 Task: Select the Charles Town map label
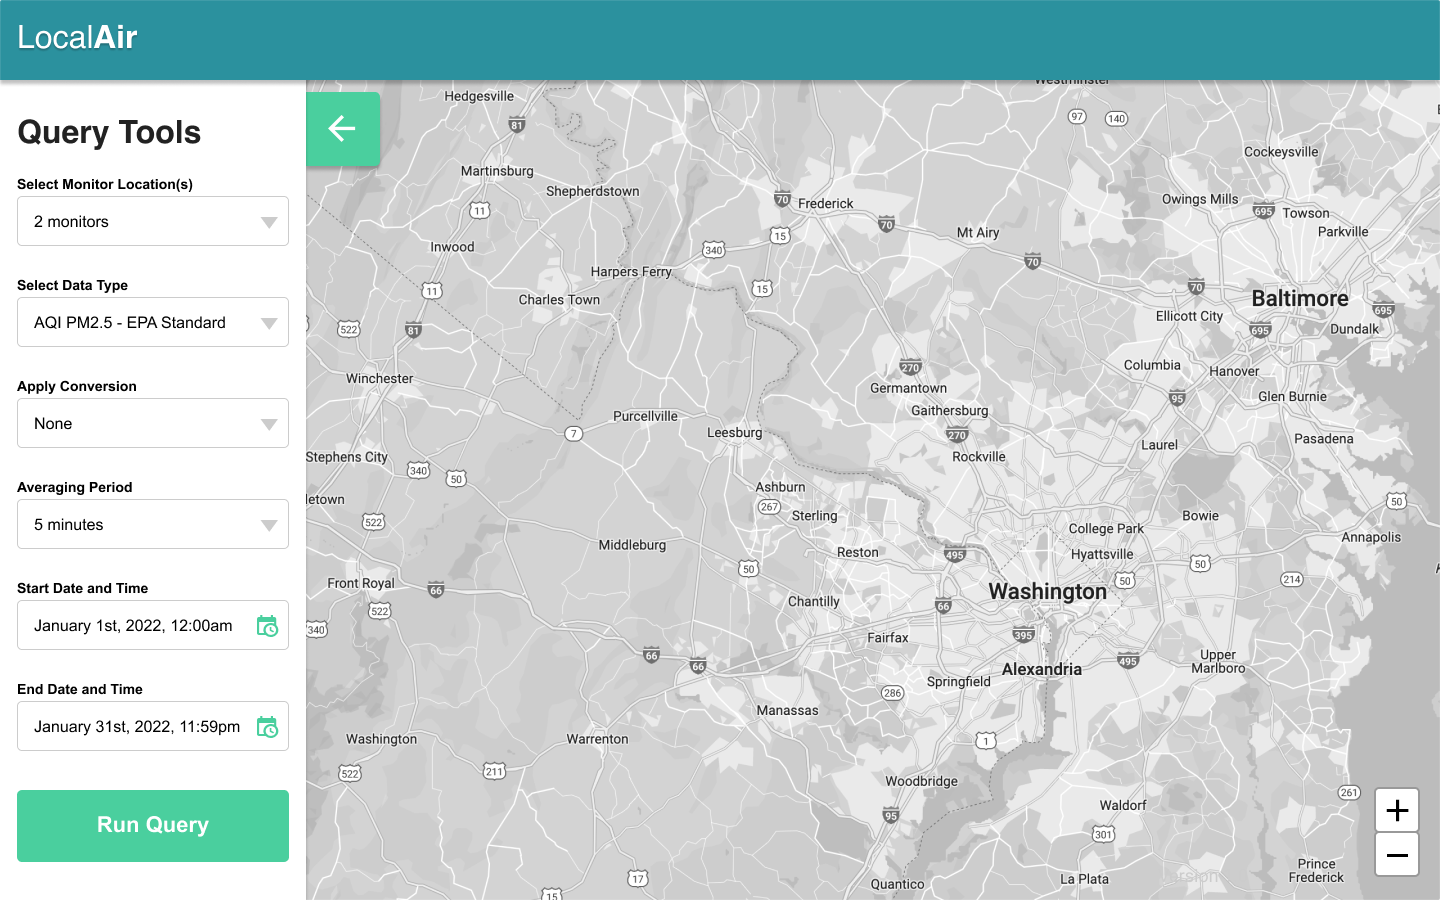tap(559, 300)
